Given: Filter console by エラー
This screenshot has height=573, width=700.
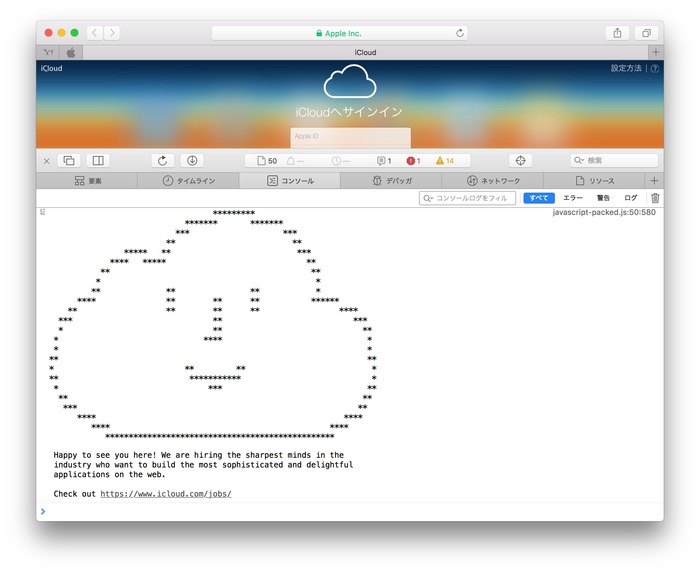Looking at the screenshot, I should tap(573, 198).
